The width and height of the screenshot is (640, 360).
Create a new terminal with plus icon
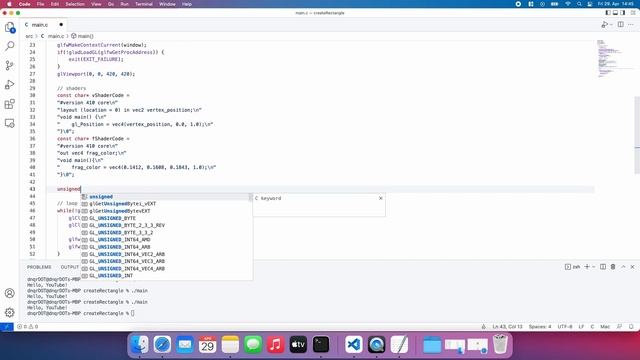point(587,267)
